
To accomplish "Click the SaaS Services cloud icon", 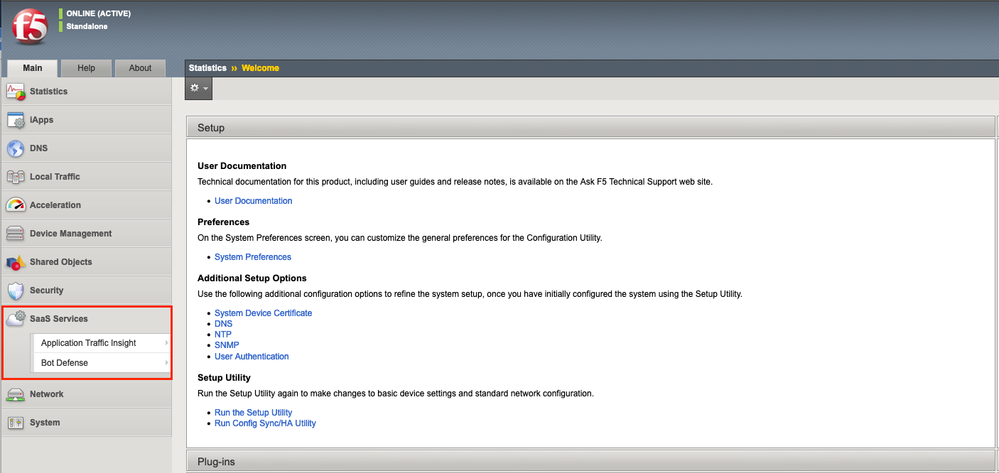I will 15,319.
